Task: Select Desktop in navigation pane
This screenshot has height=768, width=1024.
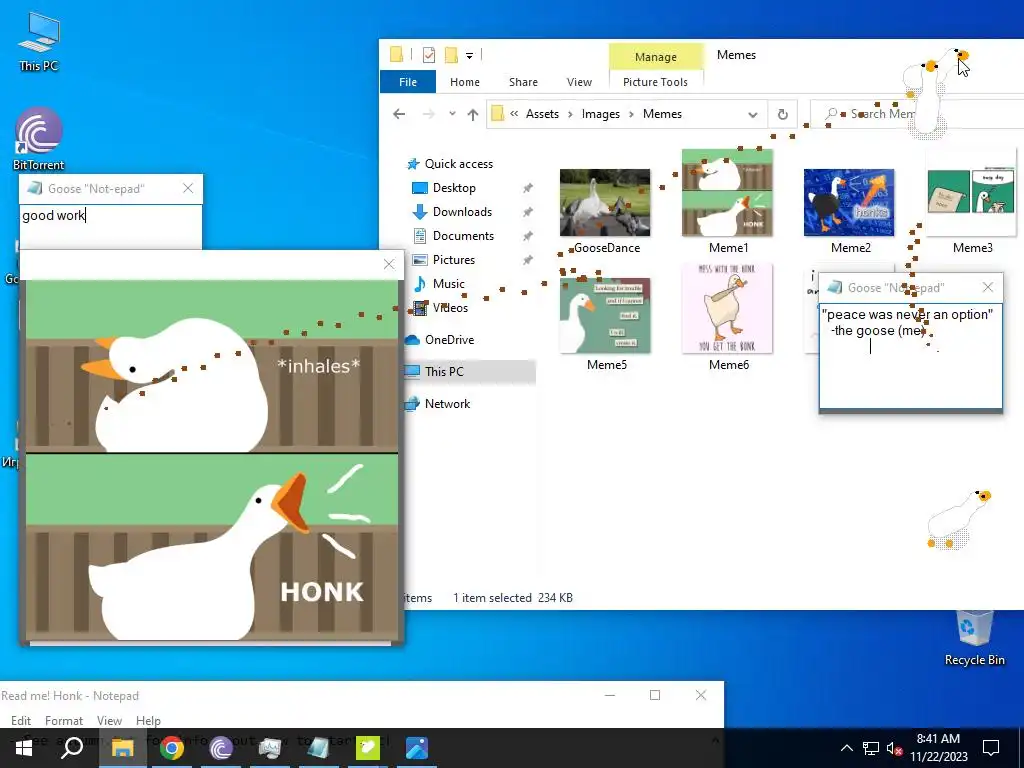Action: click(x=454, y=188)
